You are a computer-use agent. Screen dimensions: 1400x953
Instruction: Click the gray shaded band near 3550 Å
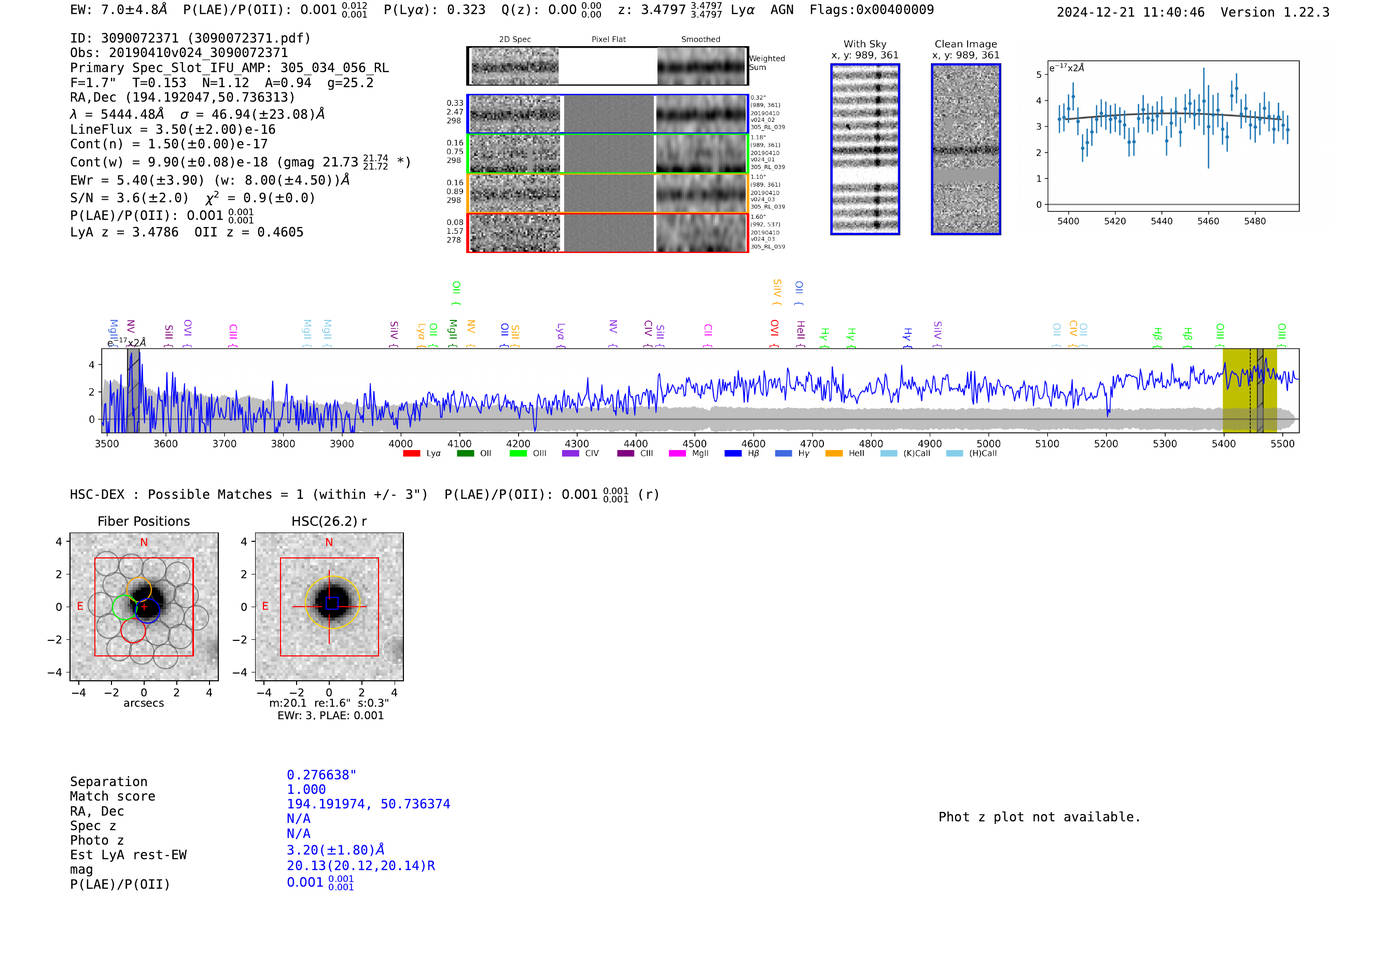pos(134,390)
